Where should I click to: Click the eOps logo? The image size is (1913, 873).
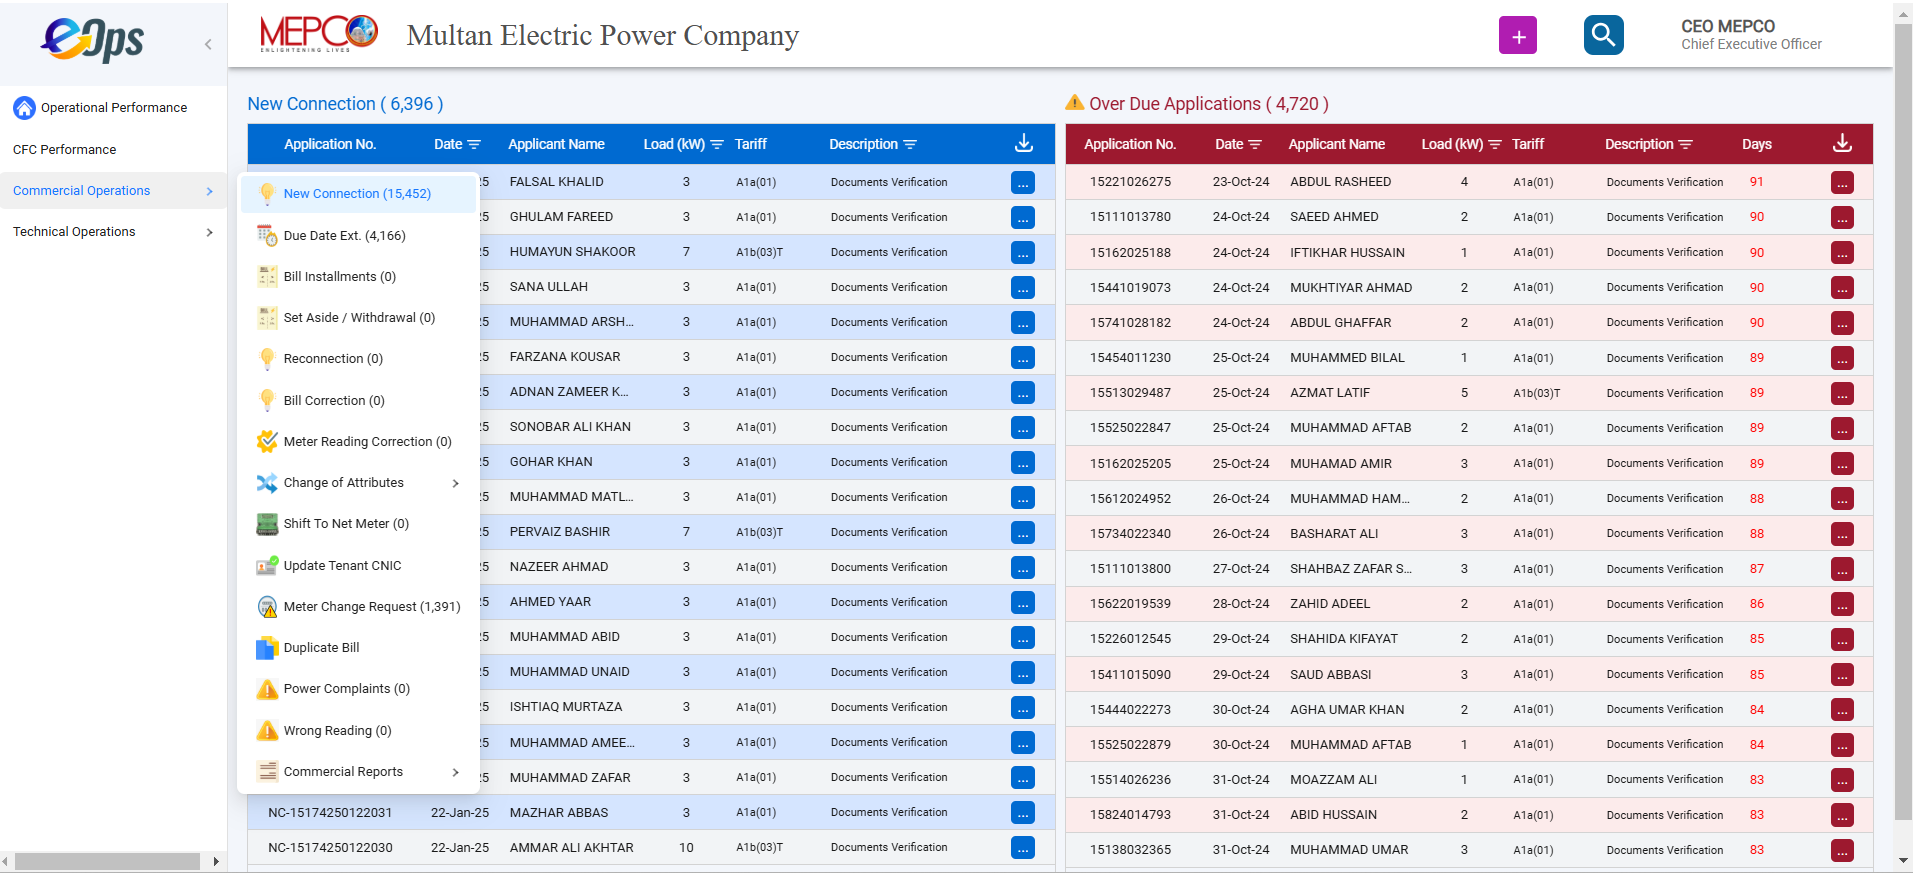92,40
